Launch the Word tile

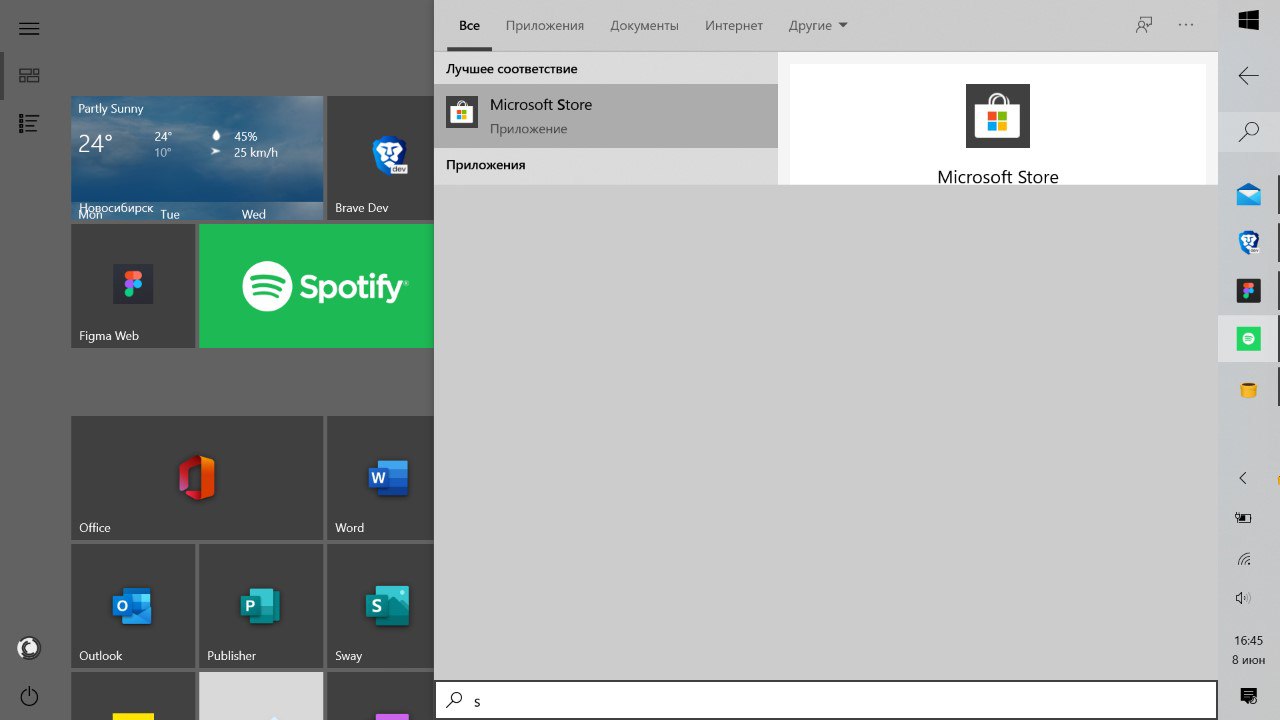(380, 478)
